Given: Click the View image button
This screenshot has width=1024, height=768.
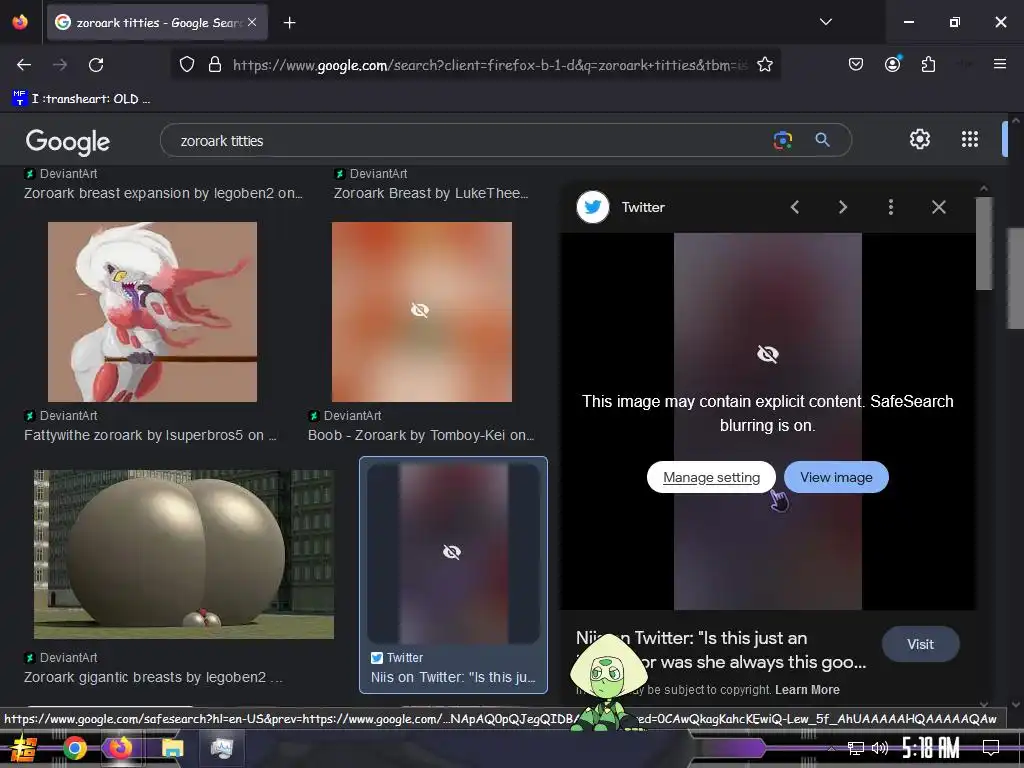Looking at the screenshot, I should click(836, 477).
